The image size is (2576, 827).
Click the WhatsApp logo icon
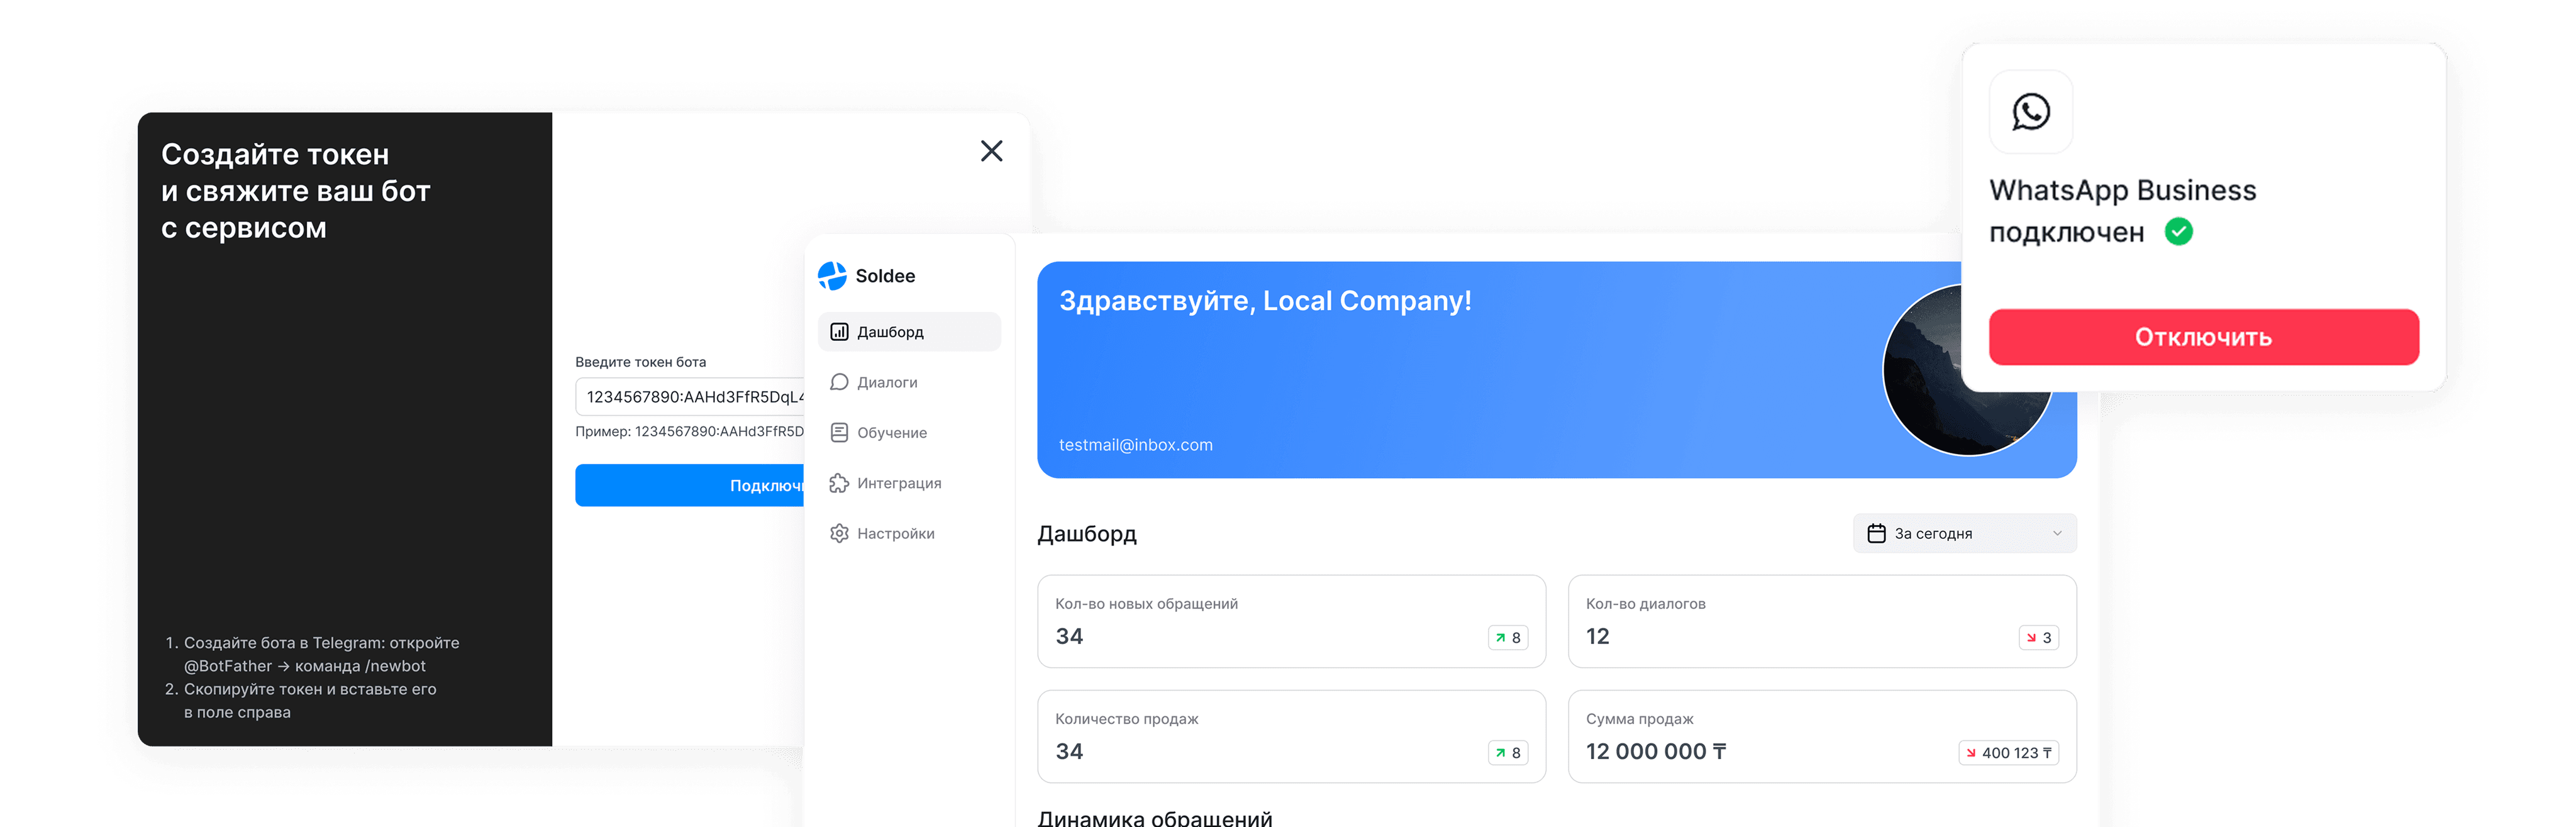tap(2030, 112)
